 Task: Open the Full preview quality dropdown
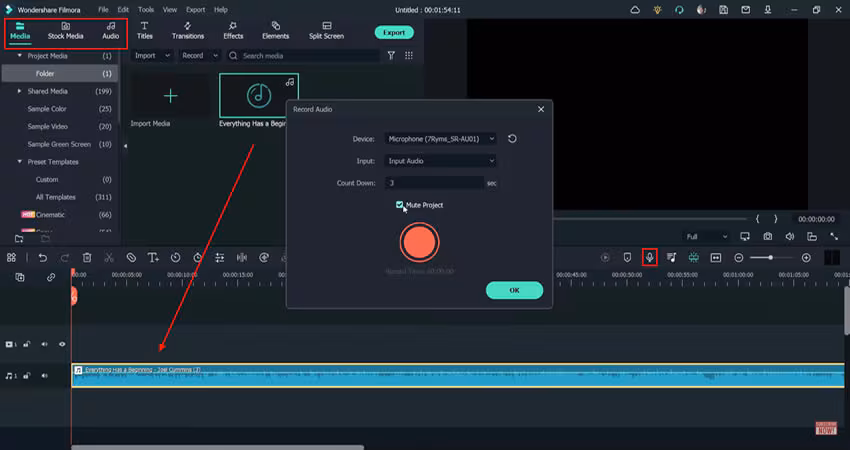tap(706, 236)
